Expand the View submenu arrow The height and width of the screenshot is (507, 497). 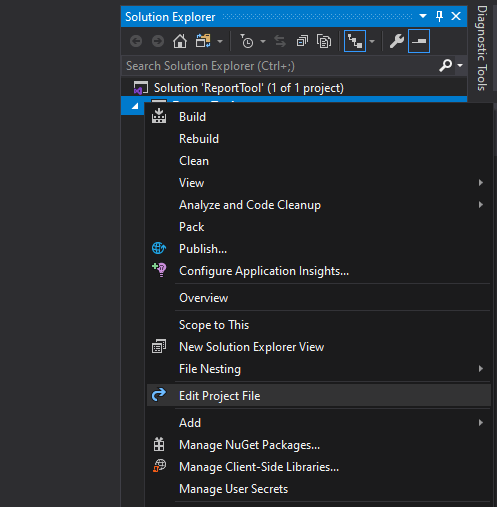coord(481,183)
